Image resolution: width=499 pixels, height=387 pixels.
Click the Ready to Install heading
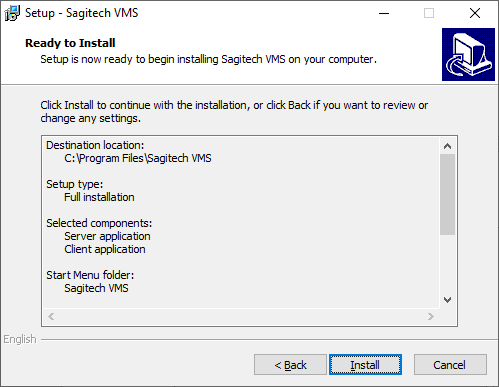[70, 43]
